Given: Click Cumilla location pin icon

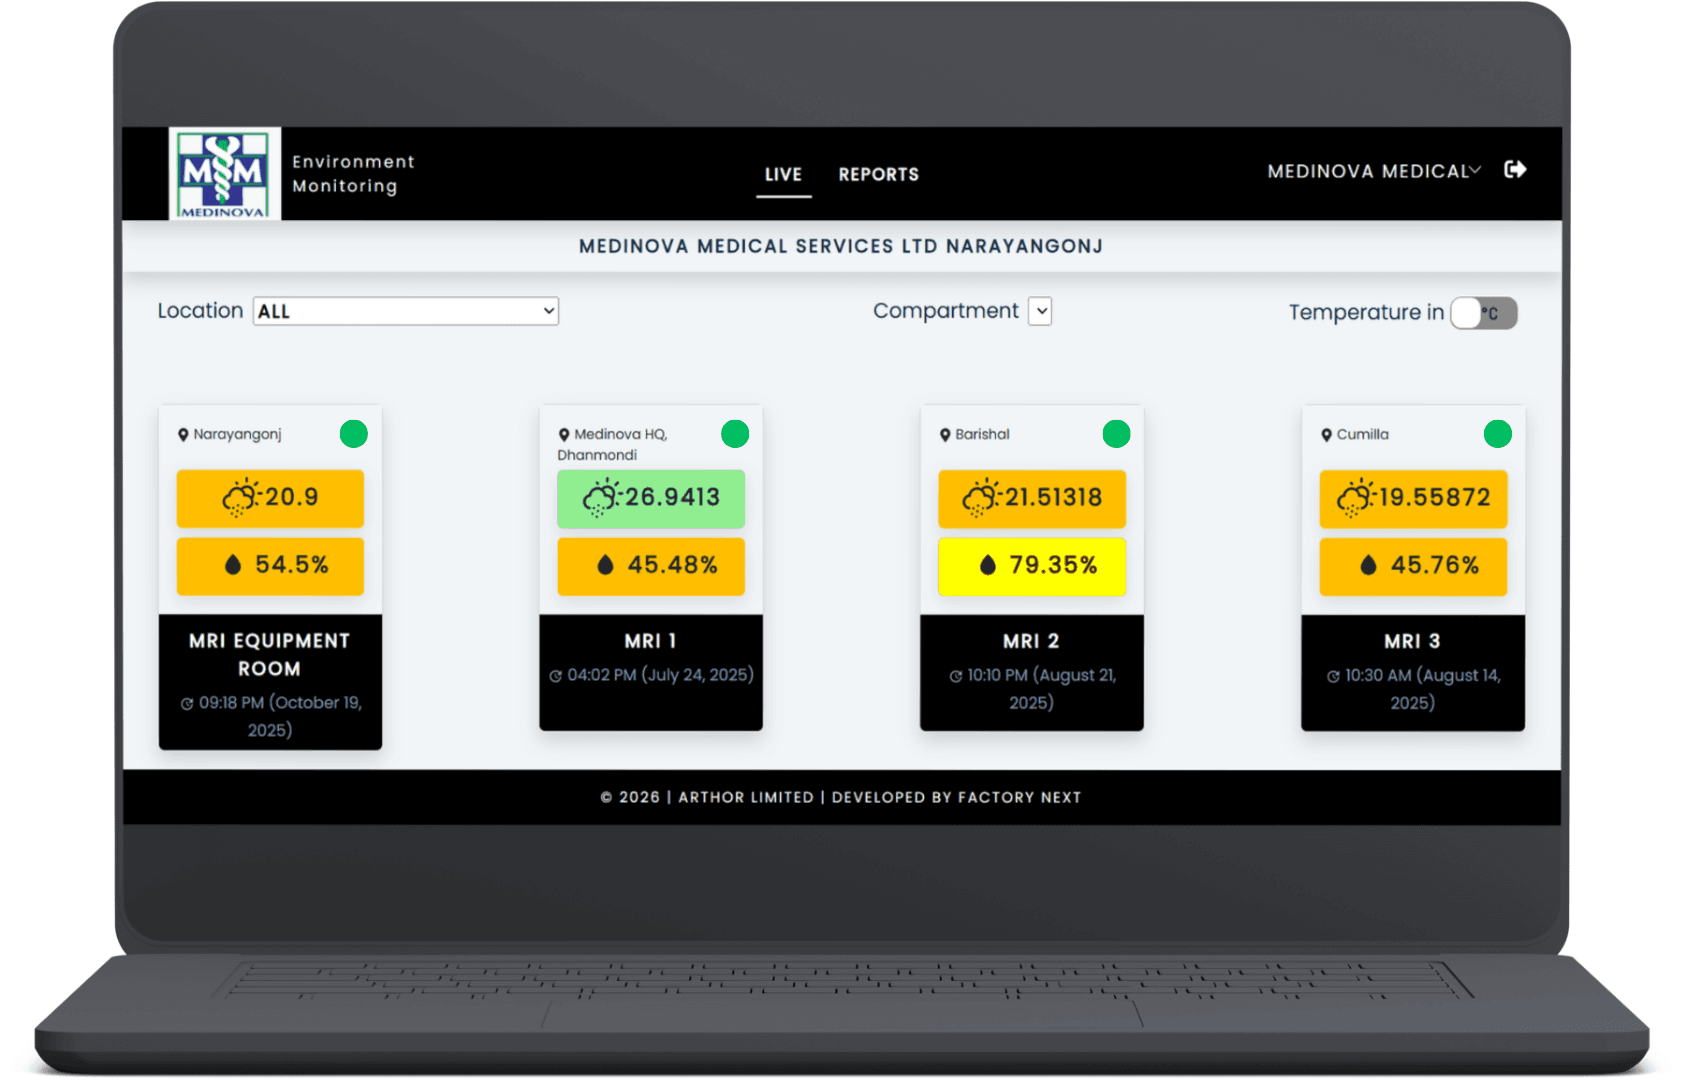Looking at the screenshot, I should click(1327, 435).
